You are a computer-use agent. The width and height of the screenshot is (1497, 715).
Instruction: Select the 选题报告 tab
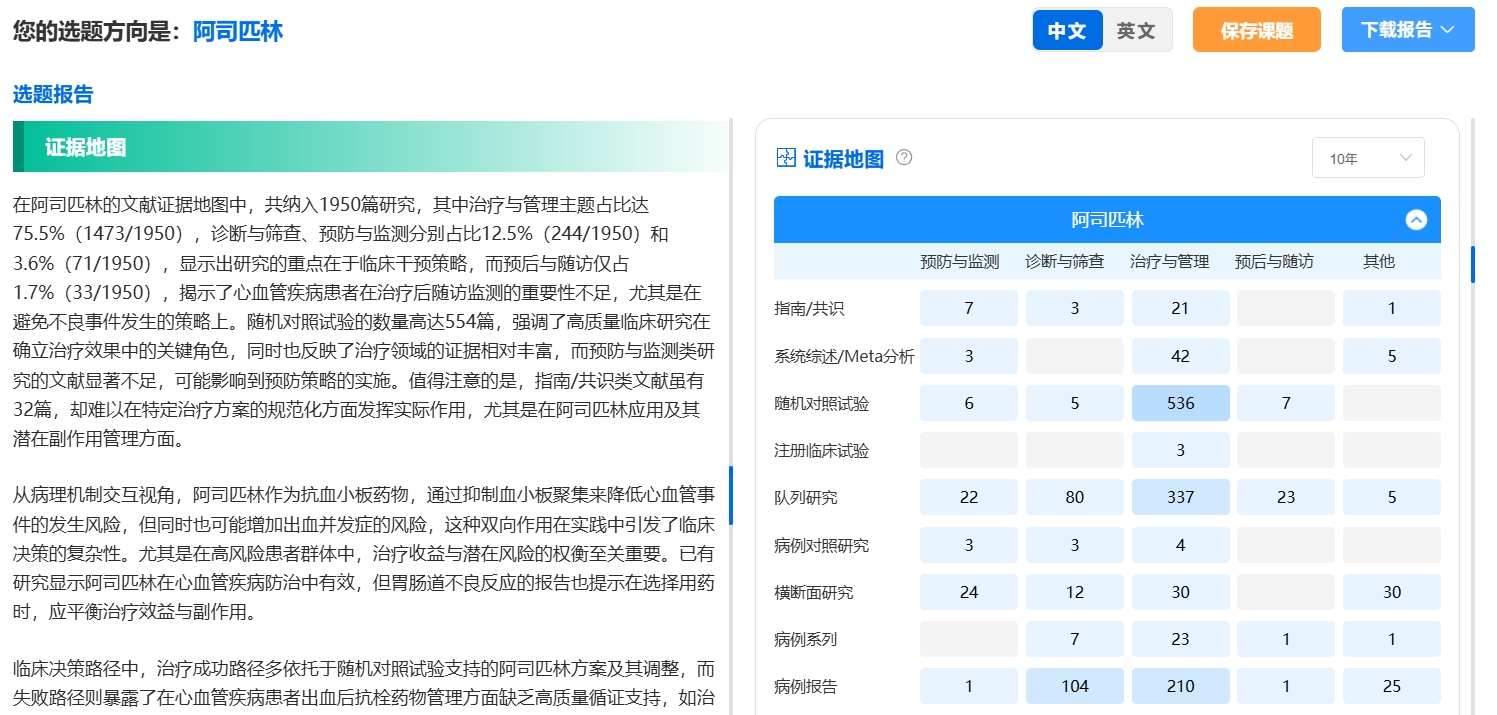pyautogui.click(x=53, y=95)
